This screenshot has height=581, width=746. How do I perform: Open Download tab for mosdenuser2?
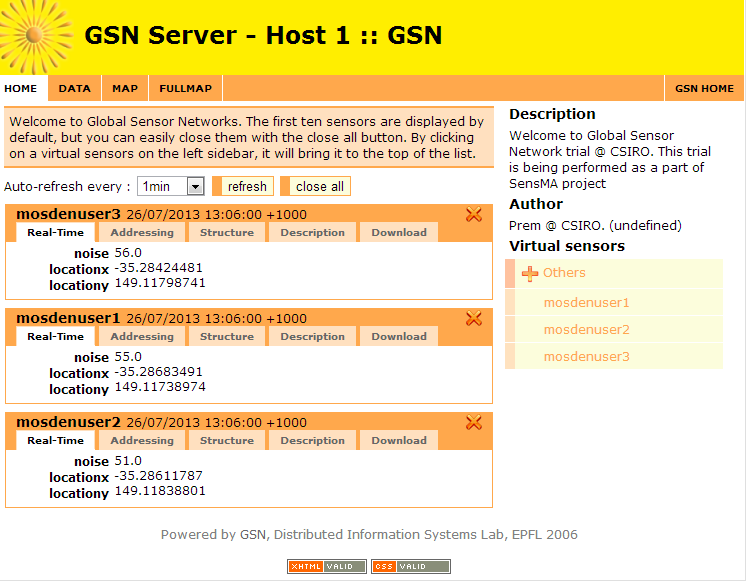pos(399,441)
